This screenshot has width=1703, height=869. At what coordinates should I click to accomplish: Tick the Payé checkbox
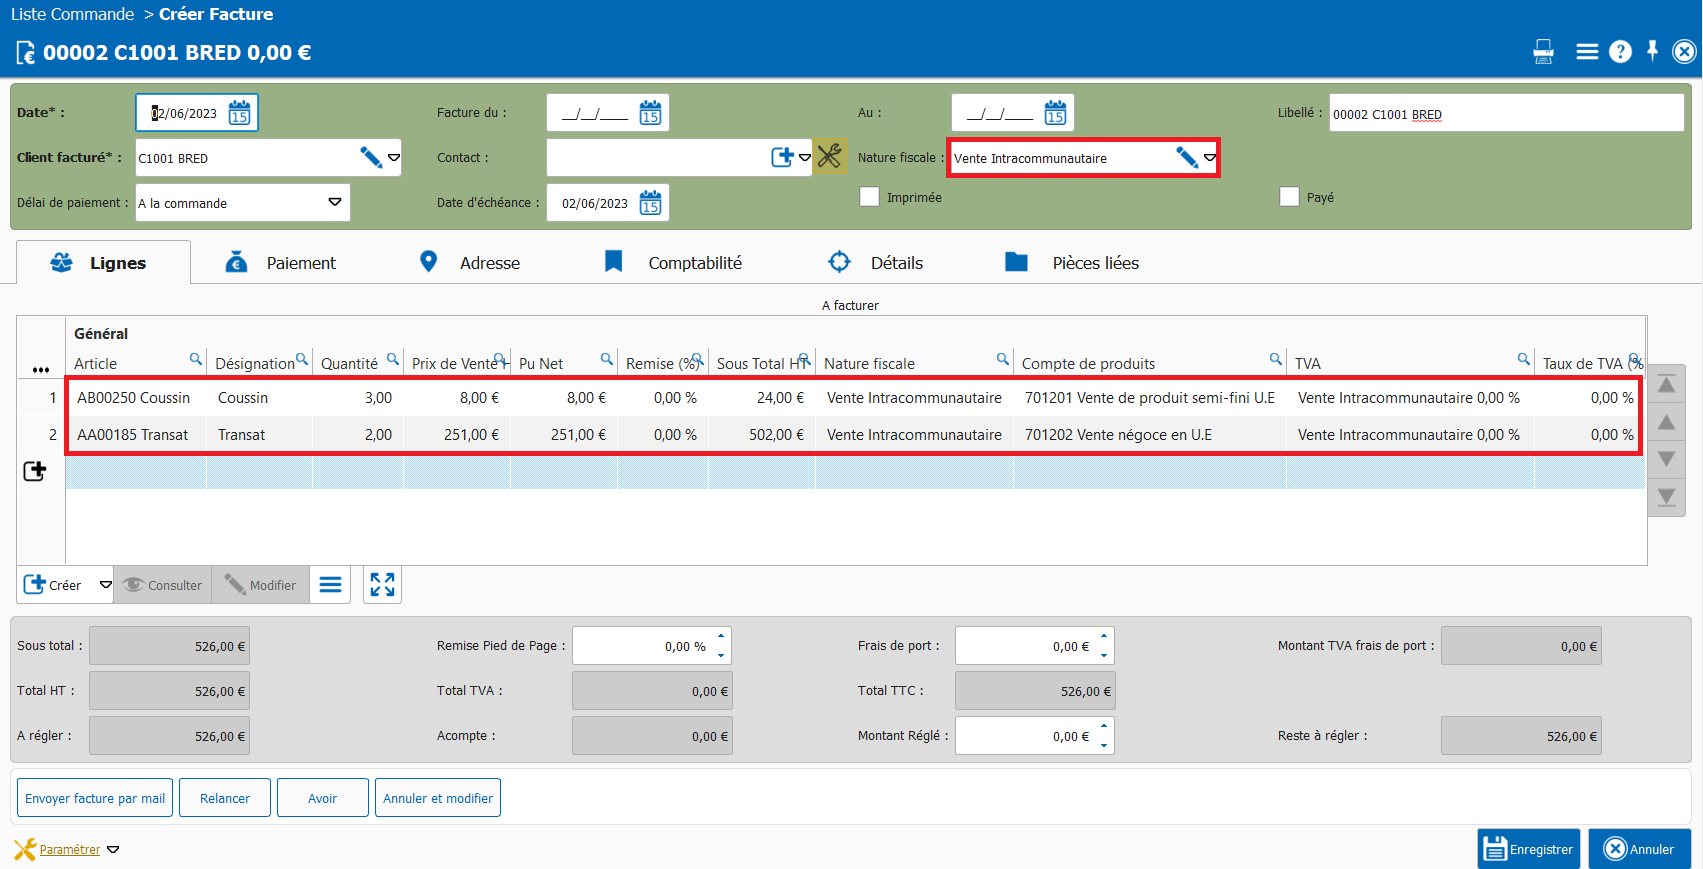(x=1289, y=197)
